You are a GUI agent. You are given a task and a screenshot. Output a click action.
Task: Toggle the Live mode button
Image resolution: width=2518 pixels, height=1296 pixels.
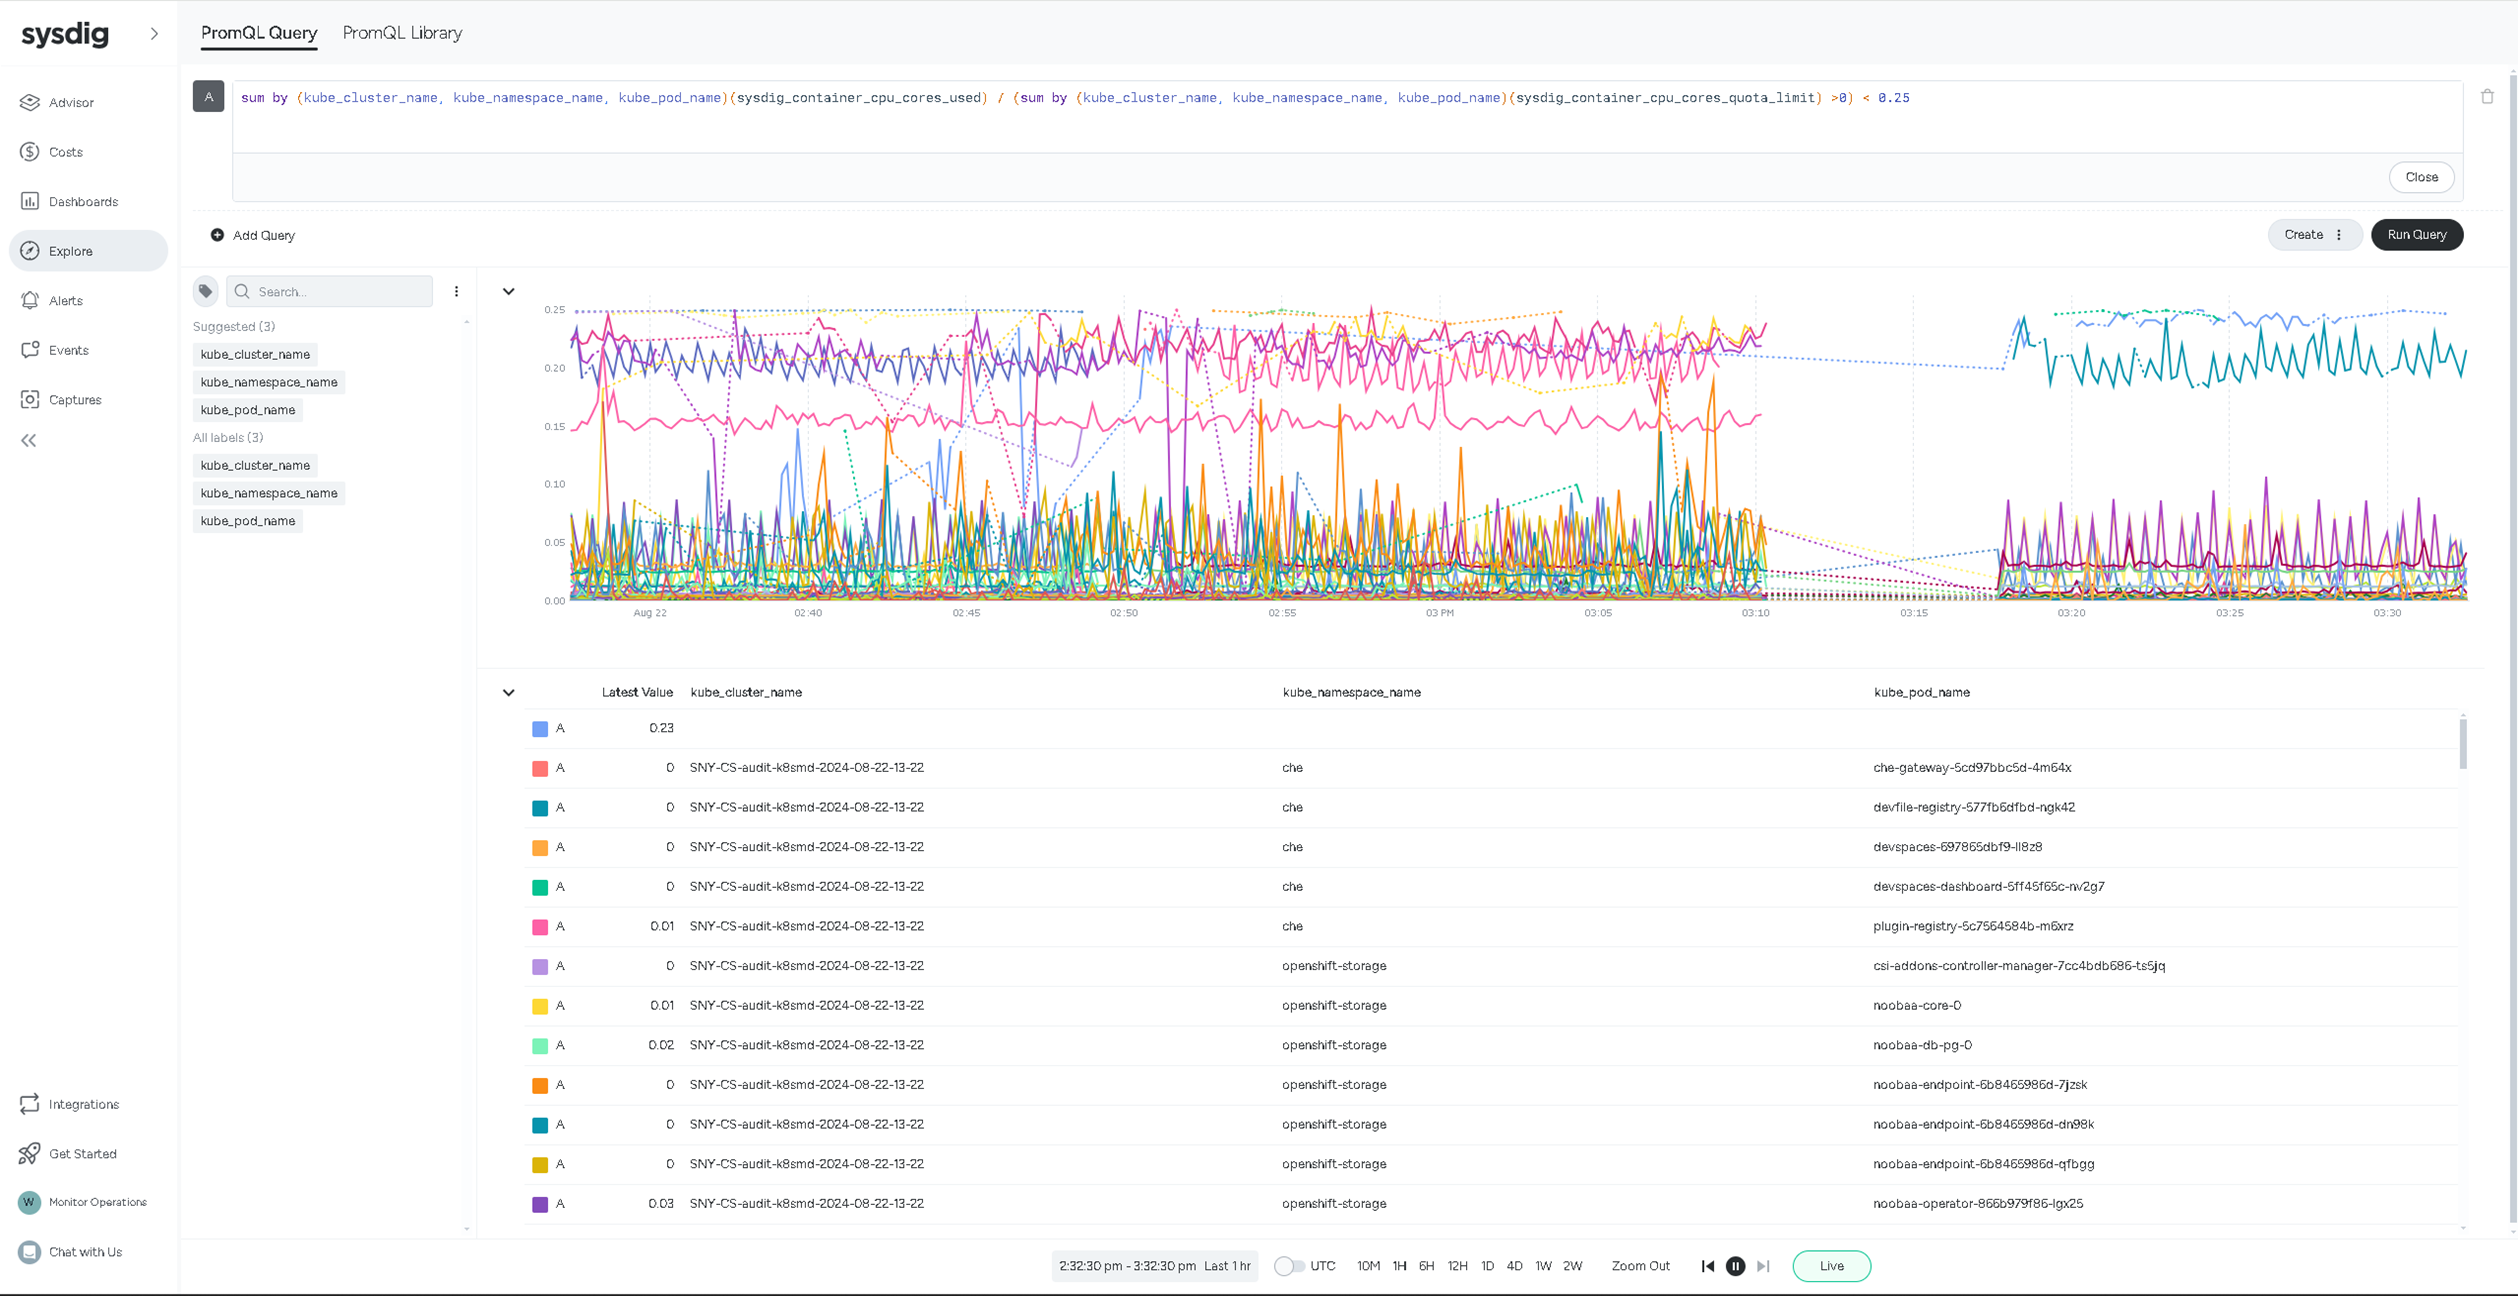(x=1831, y=1266)
